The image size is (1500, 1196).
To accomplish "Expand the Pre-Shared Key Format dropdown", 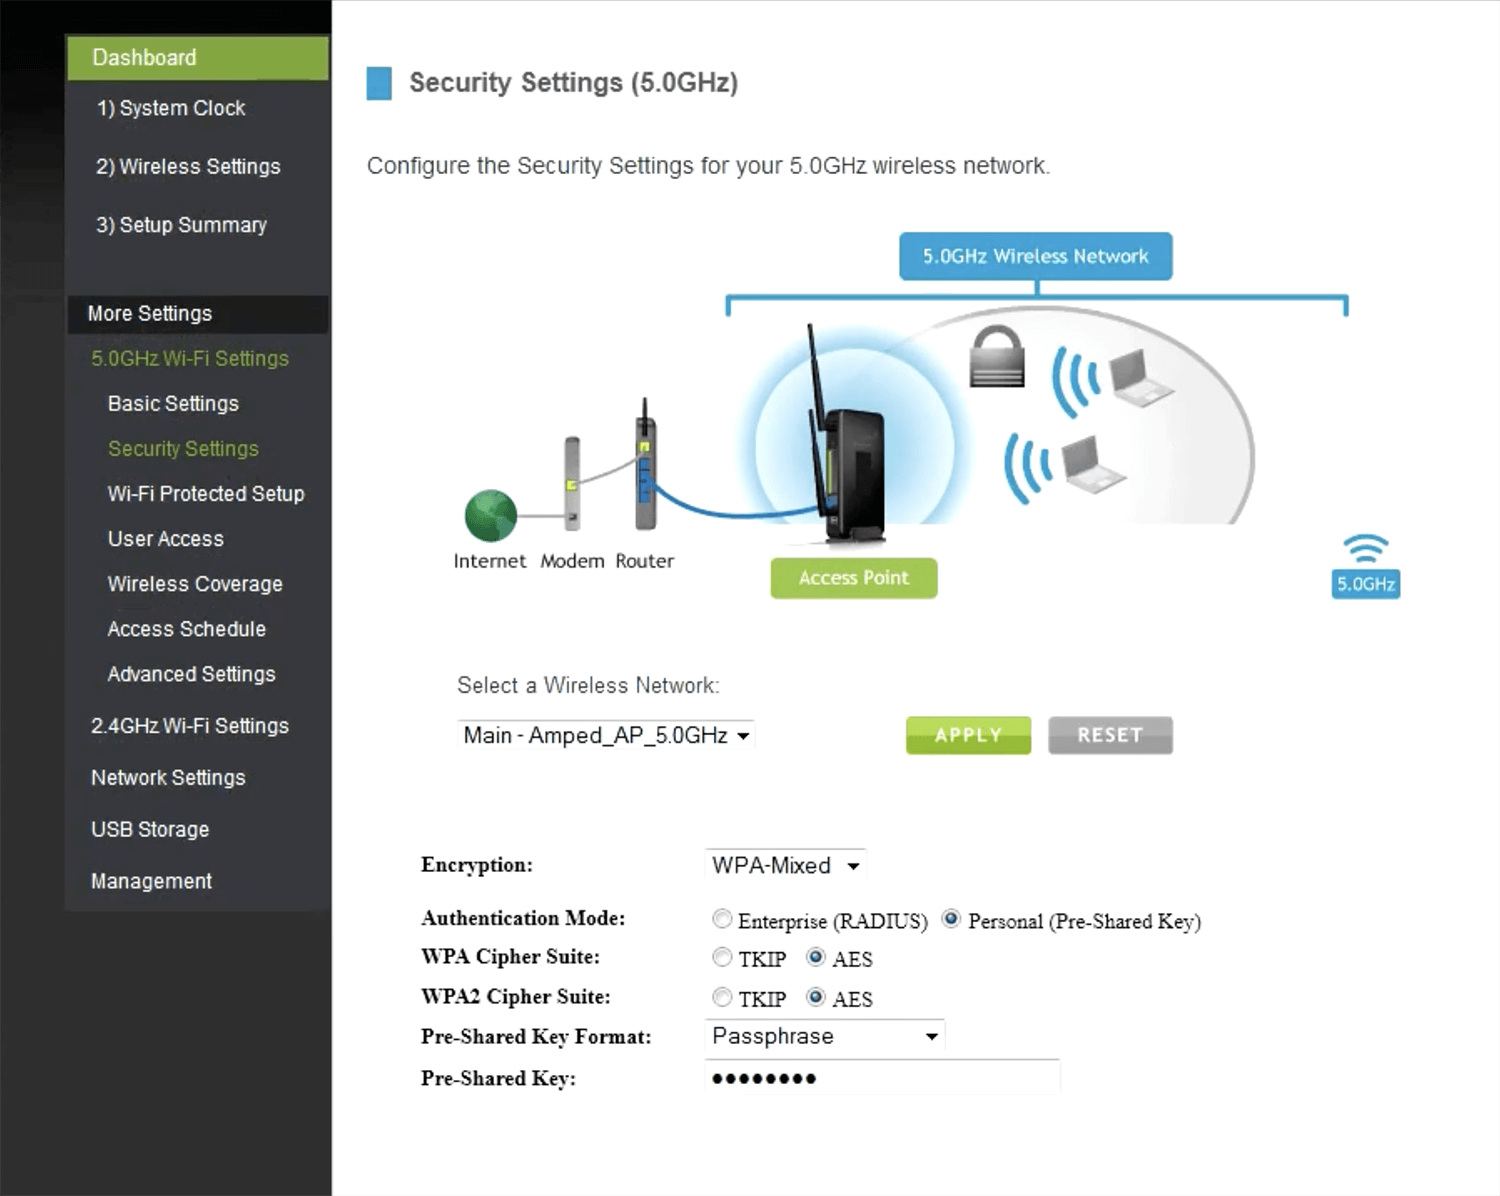I will coord(824,1036).
